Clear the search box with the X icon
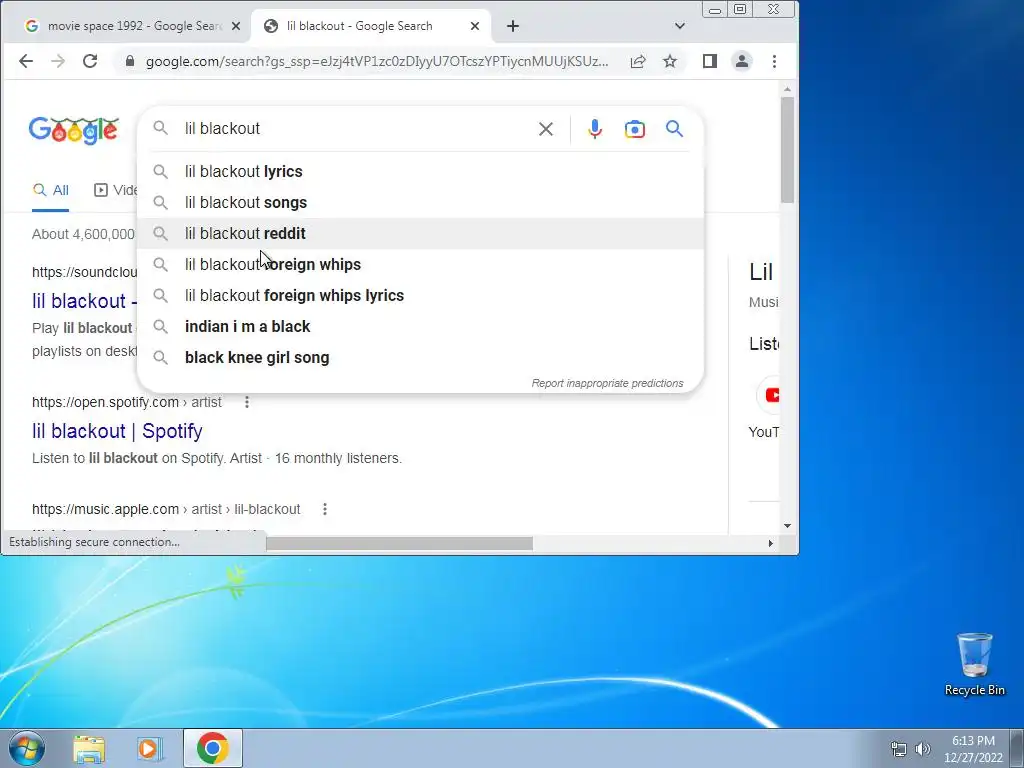The image size is (1024, 768). [546, 129]
